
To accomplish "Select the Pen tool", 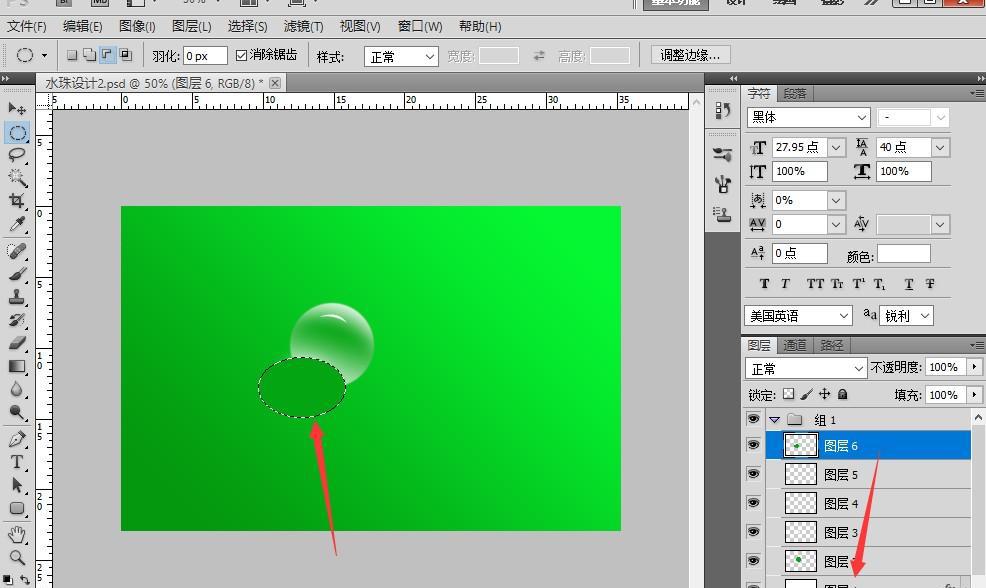I will pos(17,439).
